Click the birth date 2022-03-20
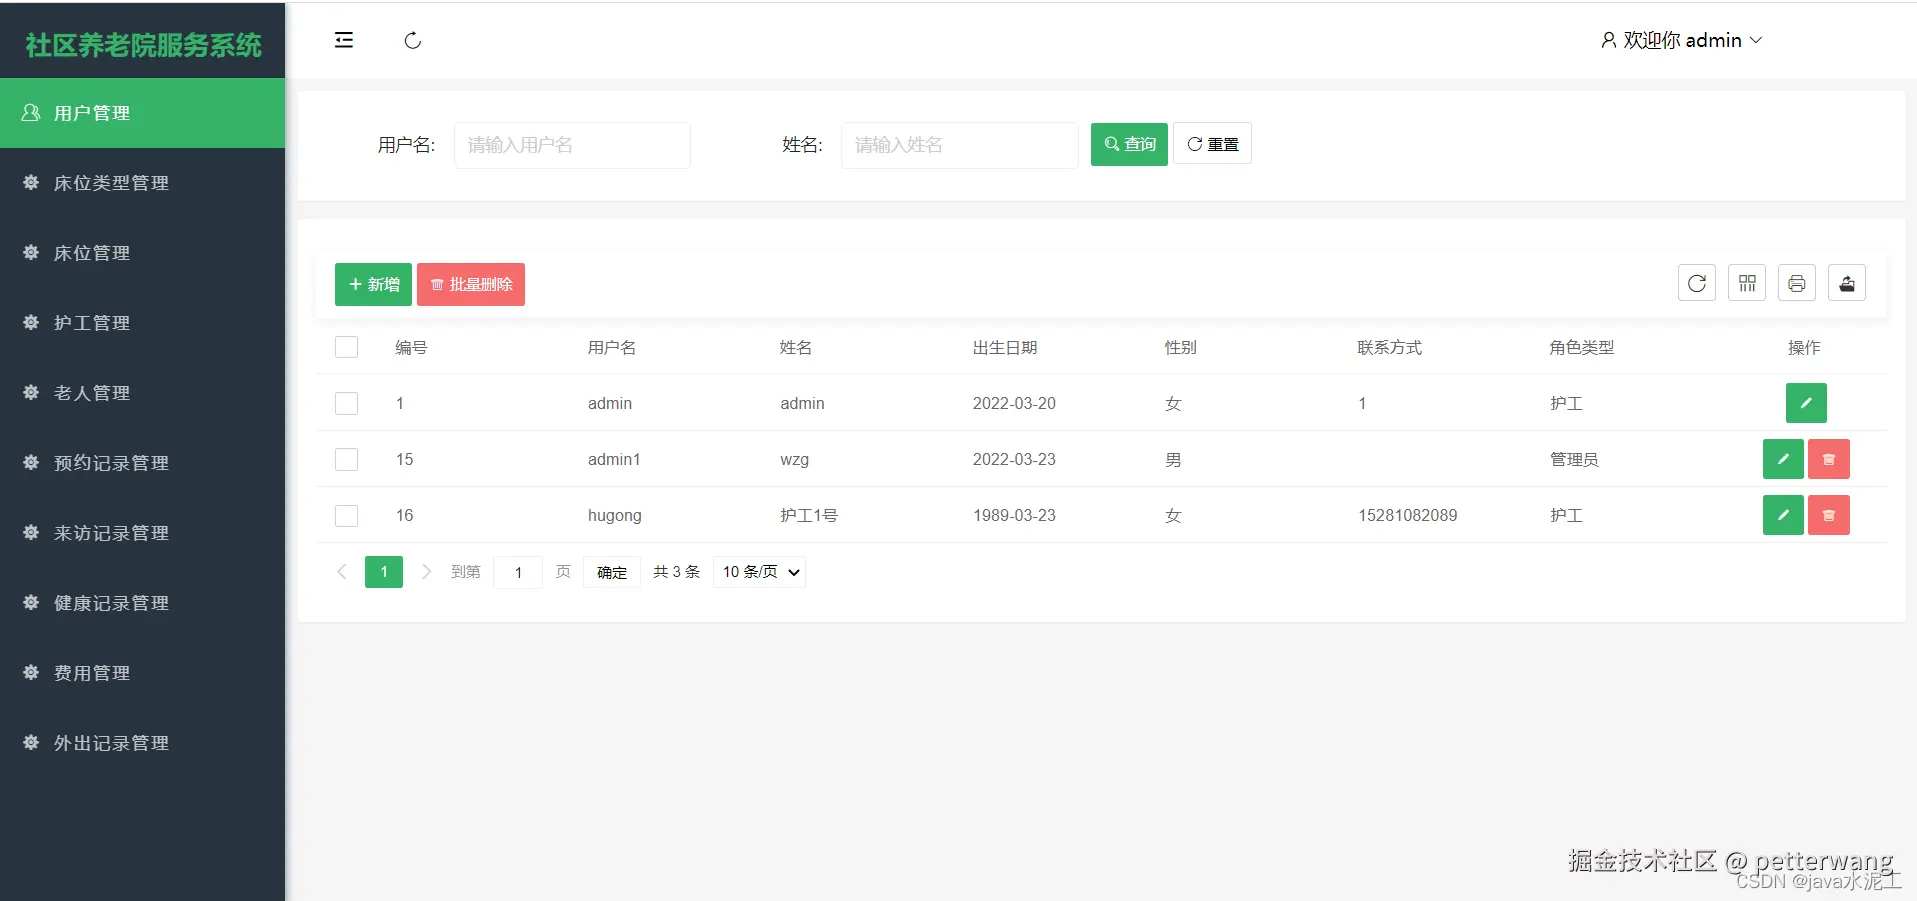This screenshot has width=1917, height=901. (1014, 403)
